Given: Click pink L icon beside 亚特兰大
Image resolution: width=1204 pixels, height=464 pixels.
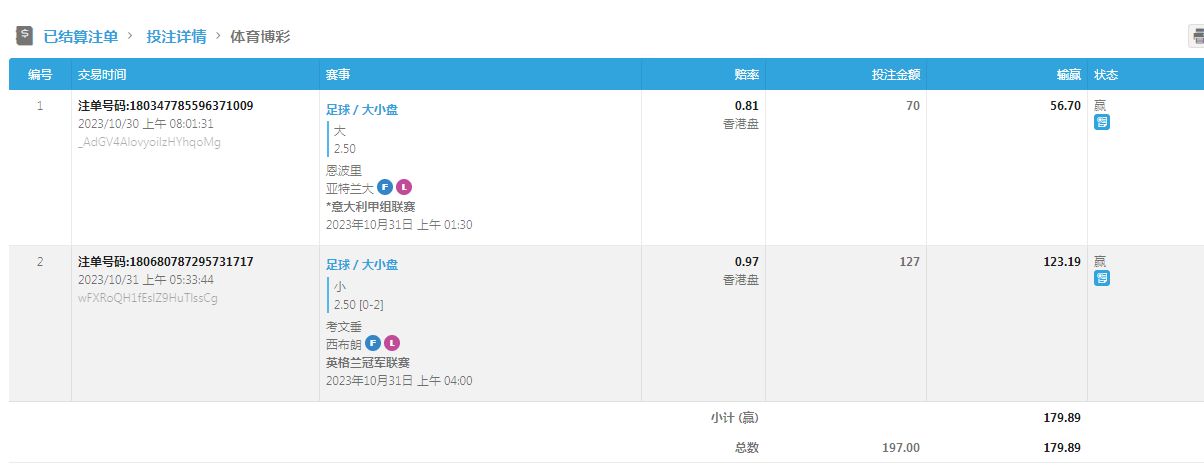Looking at the screenshot, I should 403,187.
